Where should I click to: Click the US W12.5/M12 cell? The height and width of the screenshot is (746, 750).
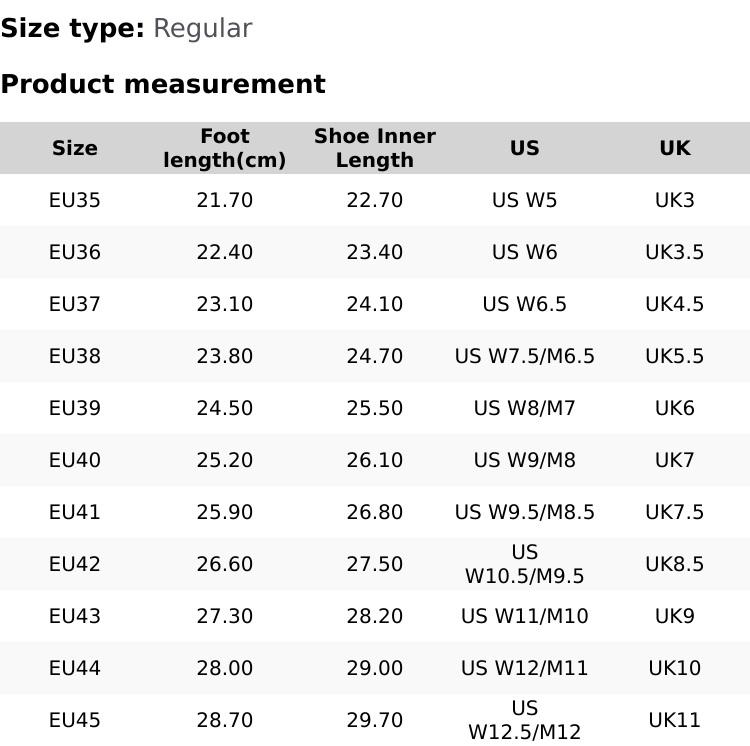[x=524, y=720]
